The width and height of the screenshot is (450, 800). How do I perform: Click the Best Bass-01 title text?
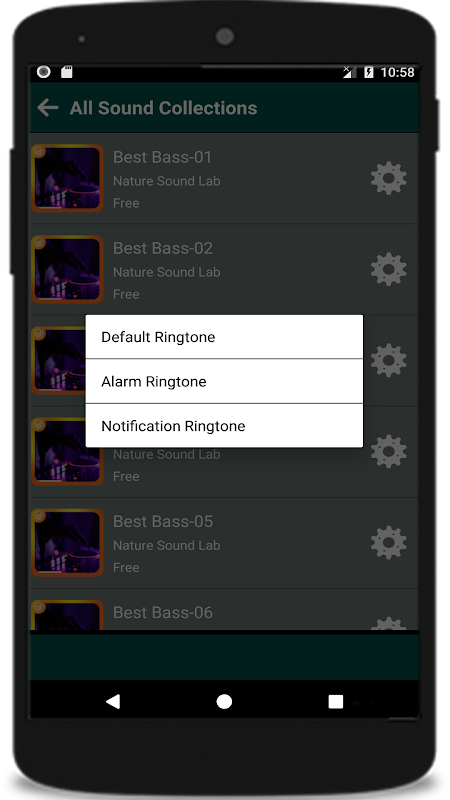(162, 157)
